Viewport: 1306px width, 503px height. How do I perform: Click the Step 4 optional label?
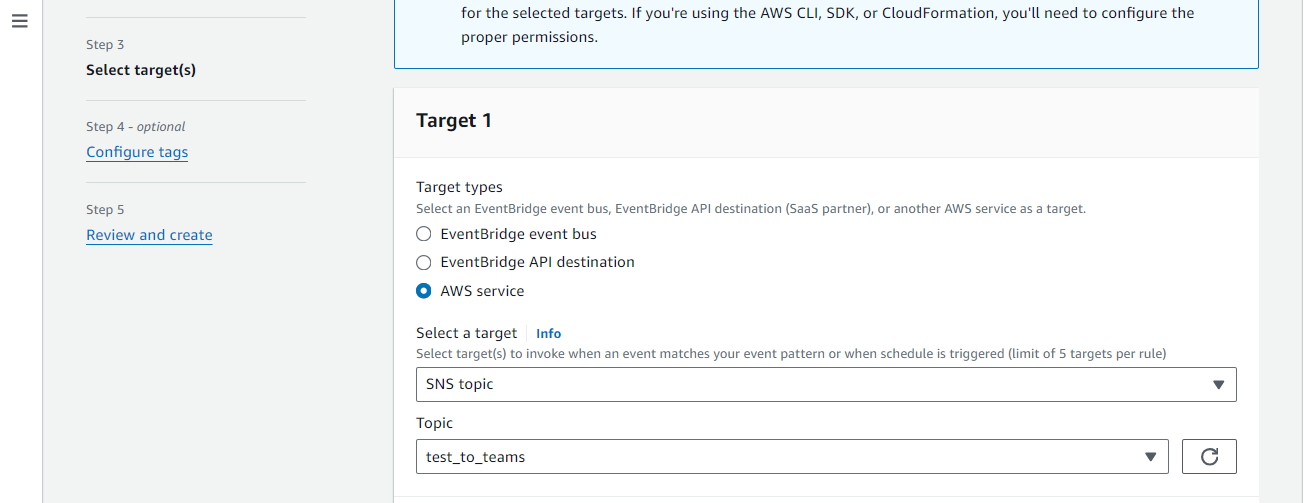[136, 127]
